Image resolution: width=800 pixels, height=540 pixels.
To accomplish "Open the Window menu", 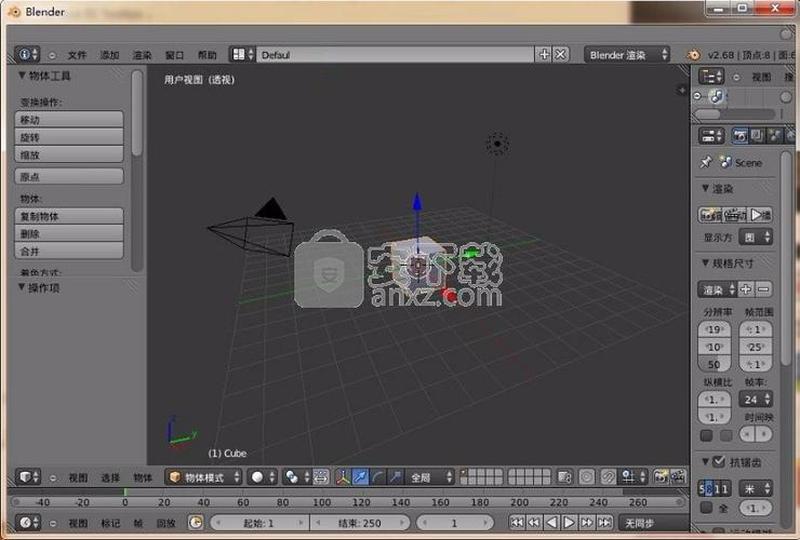I will pyautogui.click(x=174, y=54).
